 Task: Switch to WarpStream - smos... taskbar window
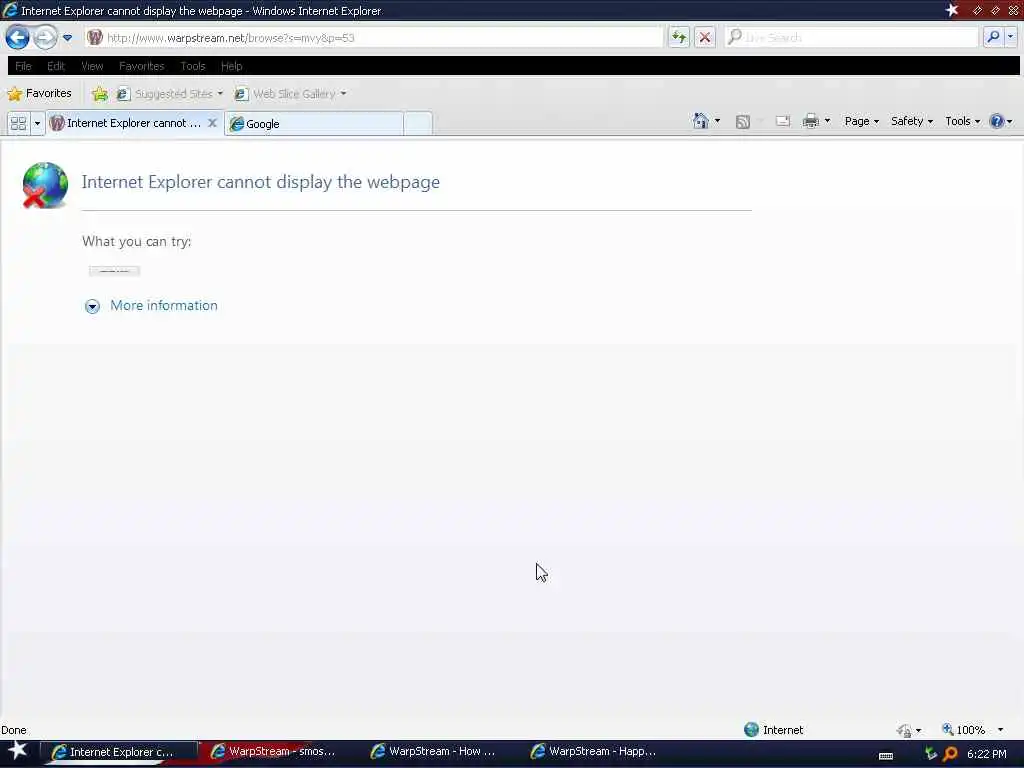coord(273,752)
